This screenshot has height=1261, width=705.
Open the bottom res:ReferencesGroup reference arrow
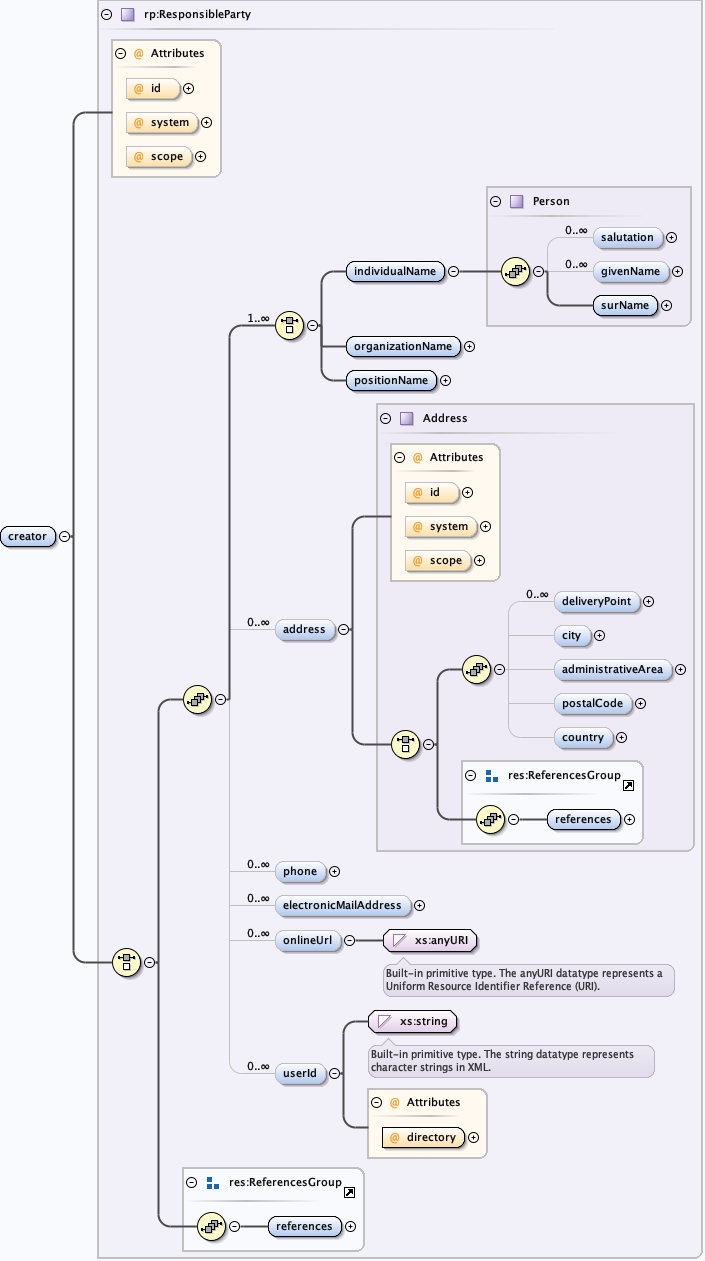tap(350, 1193)
